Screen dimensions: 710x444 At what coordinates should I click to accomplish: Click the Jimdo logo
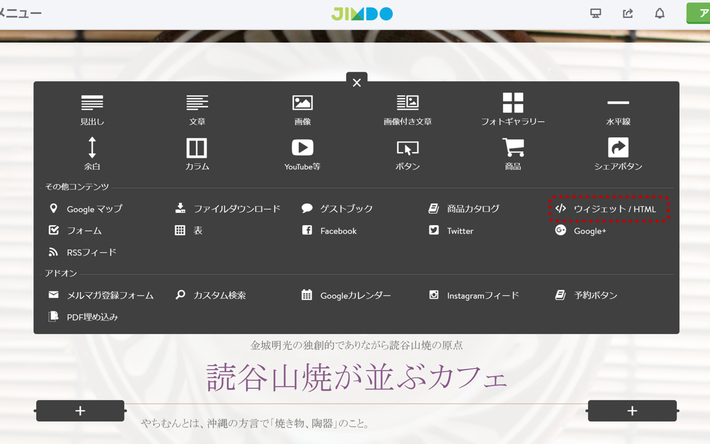pyautogui.click(x=362, y=14)
